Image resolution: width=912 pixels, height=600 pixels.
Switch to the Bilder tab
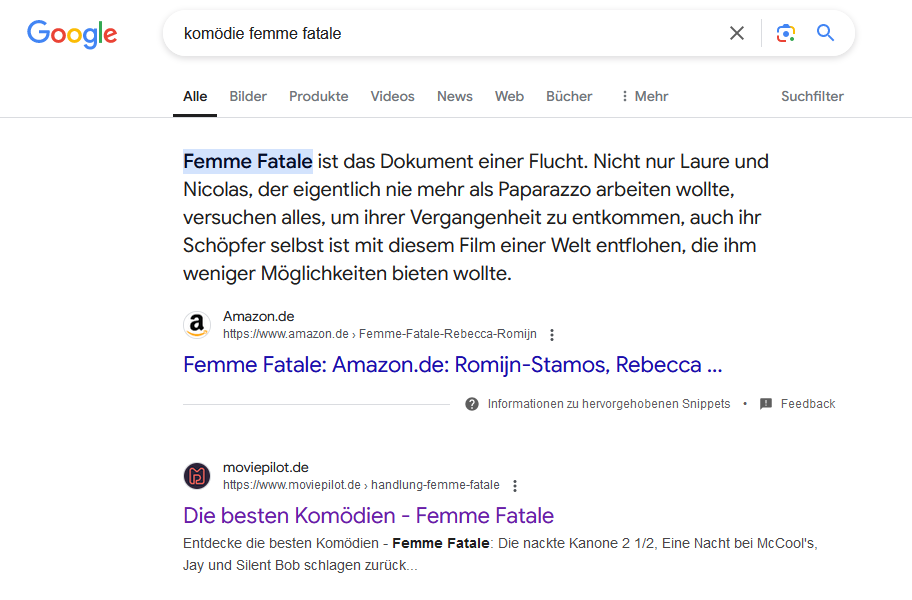coord(248,96)
